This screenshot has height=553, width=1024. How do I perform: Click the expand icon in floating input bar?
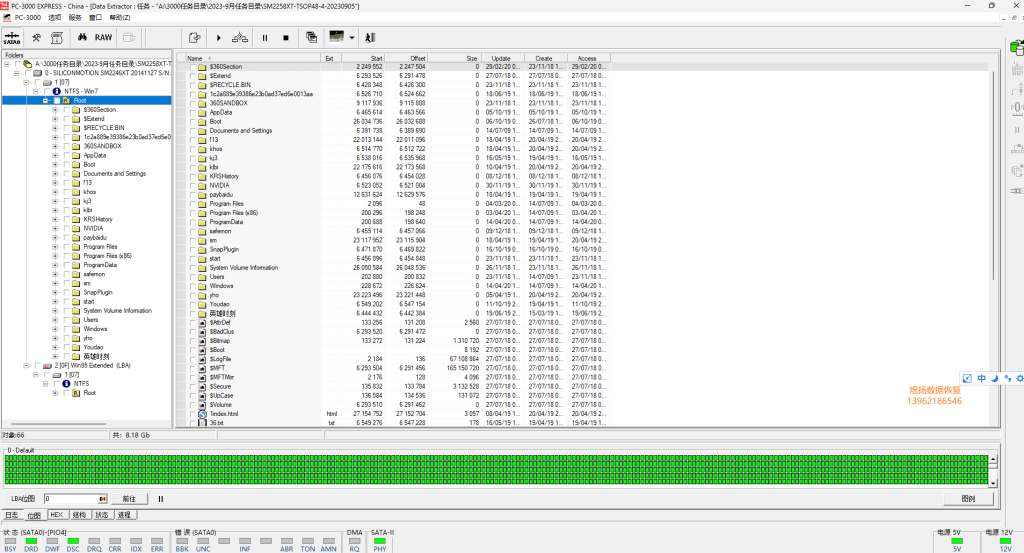point(967,378)
